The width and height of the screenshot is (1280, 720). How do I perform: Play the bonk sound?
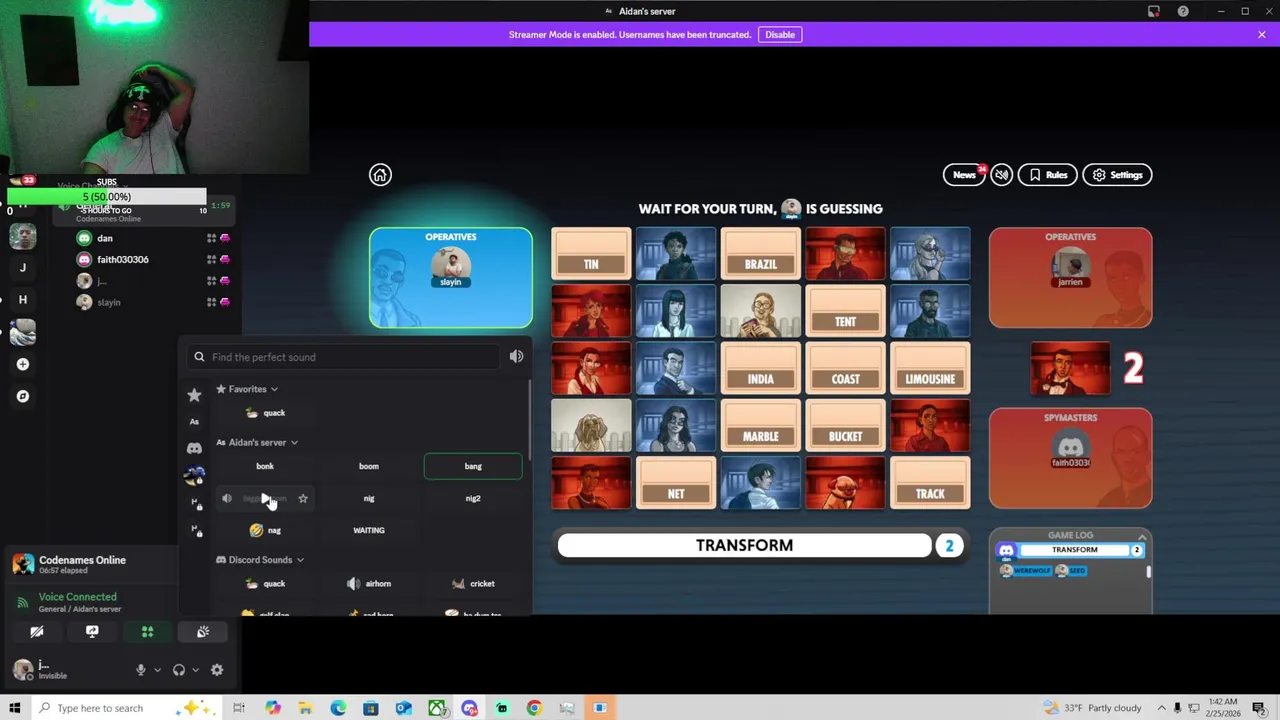coord(265,466)
